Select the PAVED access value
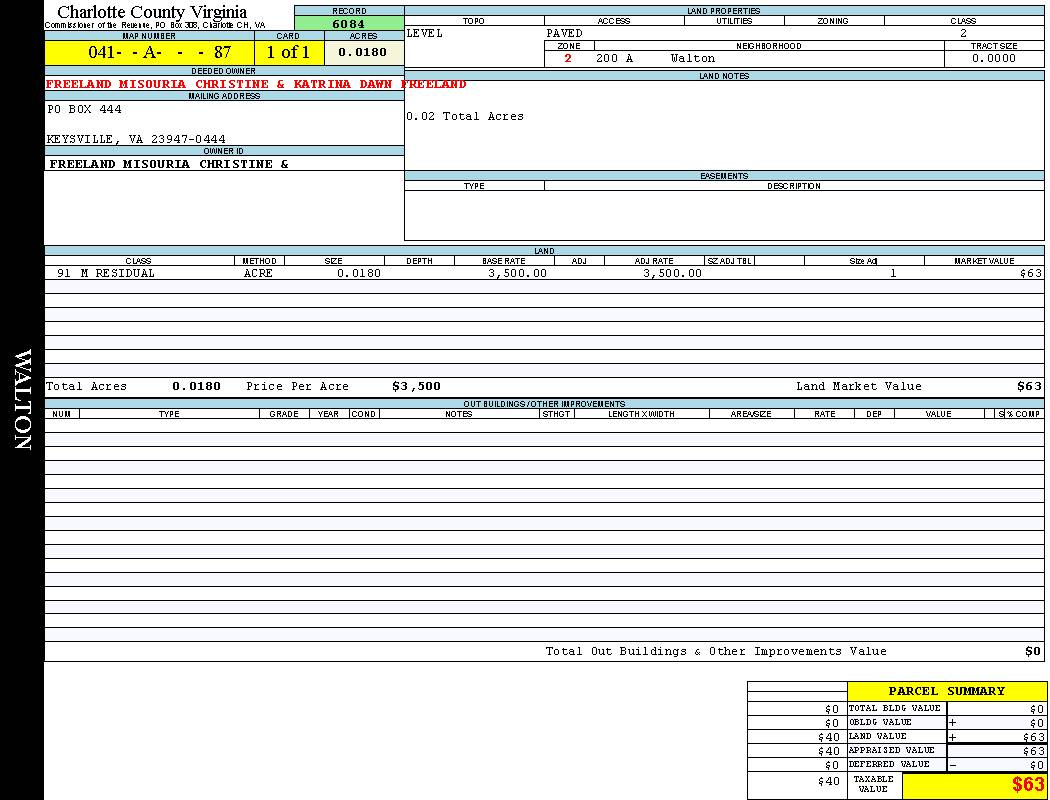The width and height of the screenshot is (1050, 800). (x=564, y=34)
